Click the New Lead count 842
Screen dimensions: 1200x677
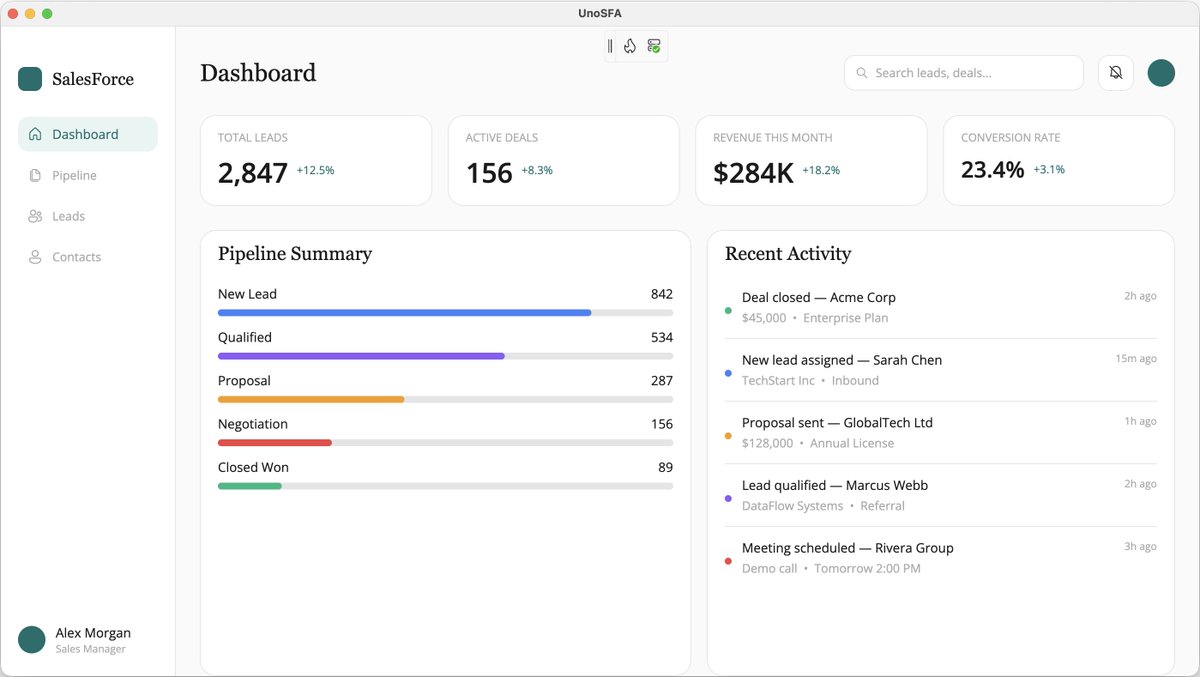[661, 294]
